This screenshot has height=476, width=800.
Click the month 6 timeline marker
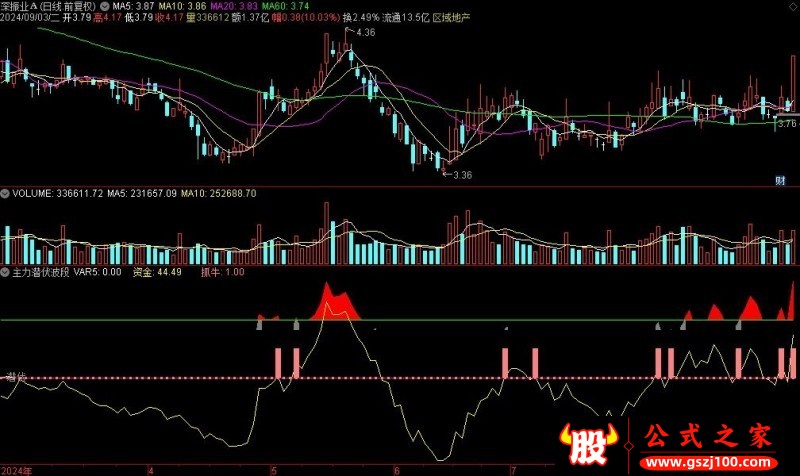396,470
